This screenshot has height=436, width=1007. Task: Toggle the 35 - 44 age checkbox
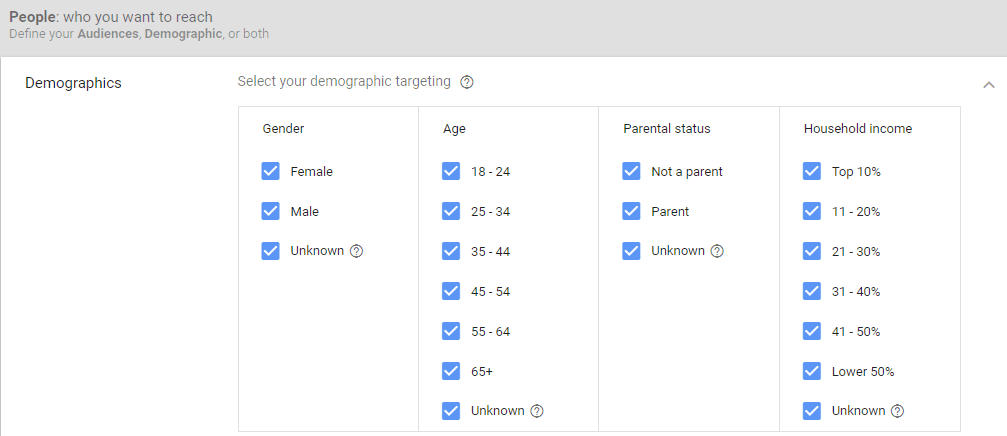pos(451,251)
